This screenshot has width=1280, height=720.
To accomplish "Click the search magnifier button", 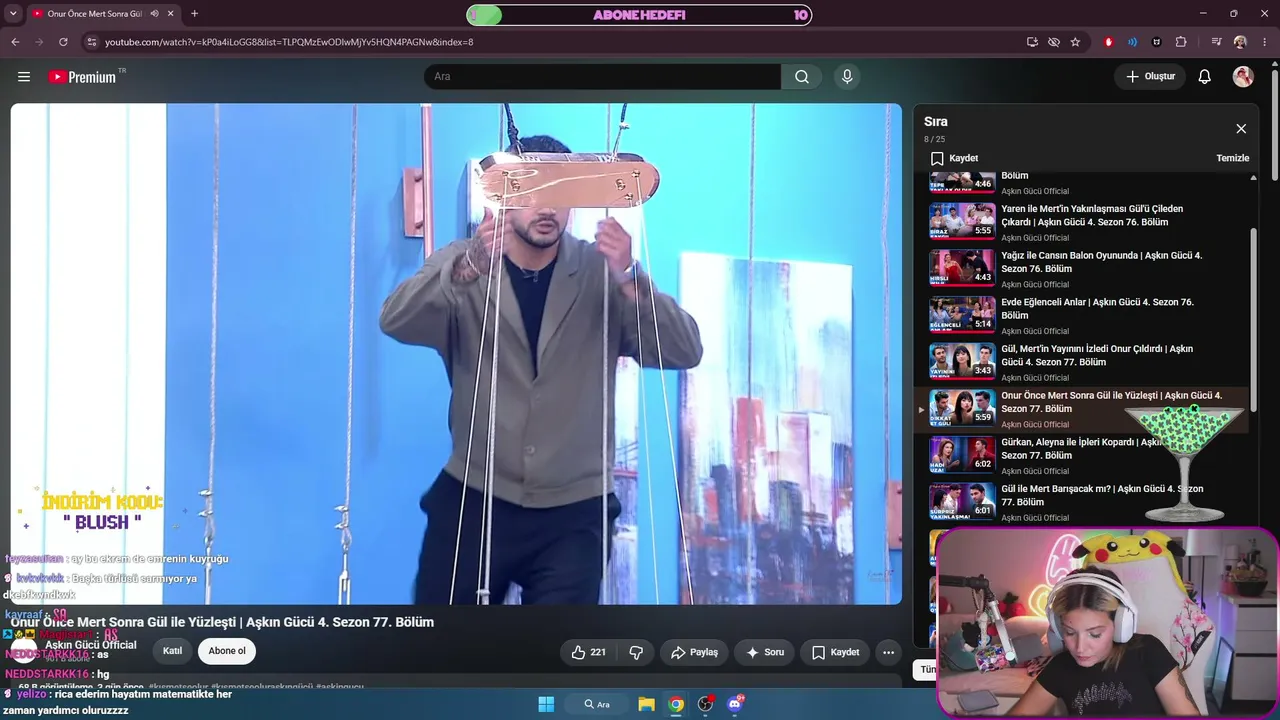I will (x=802, y=77).
